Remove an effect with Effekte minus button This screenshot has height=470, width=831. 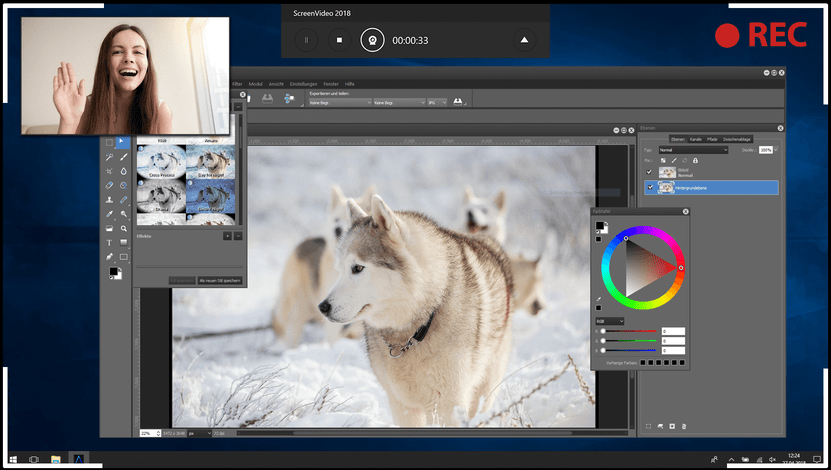(x=238, y=236)
